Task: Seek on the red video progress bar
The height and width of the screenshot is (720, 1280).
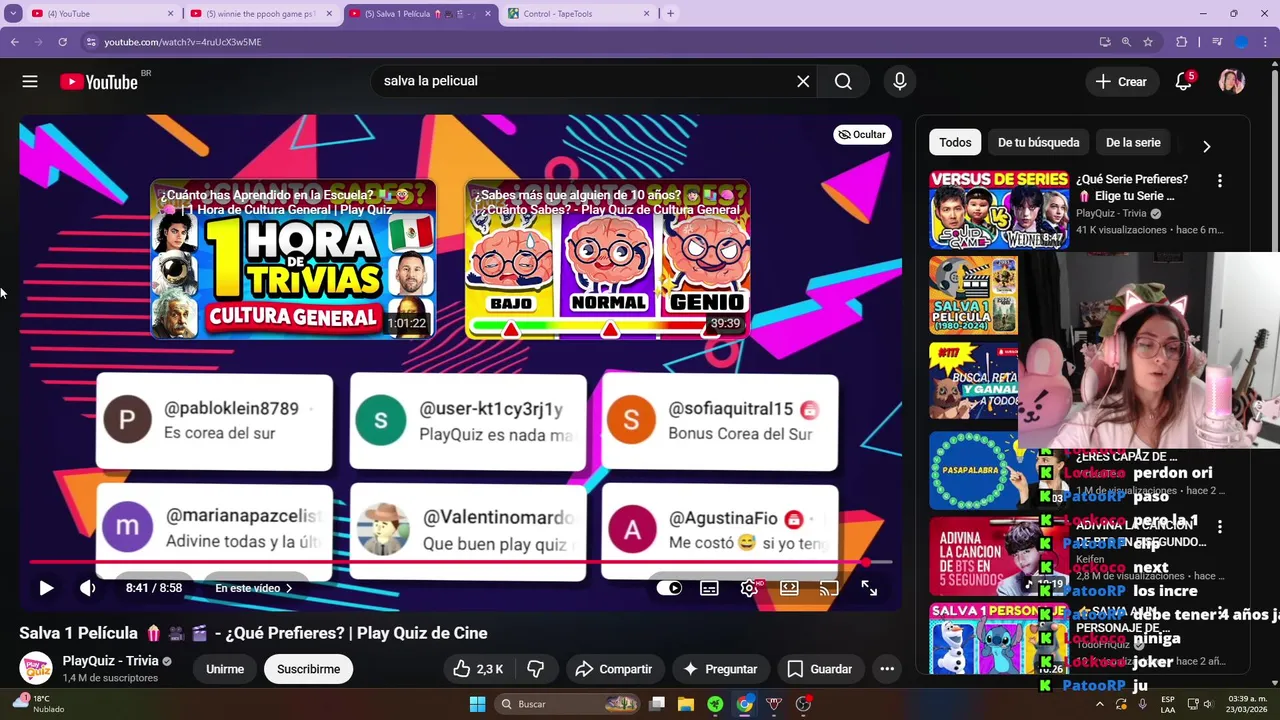Action: click(x=460, y=563)
